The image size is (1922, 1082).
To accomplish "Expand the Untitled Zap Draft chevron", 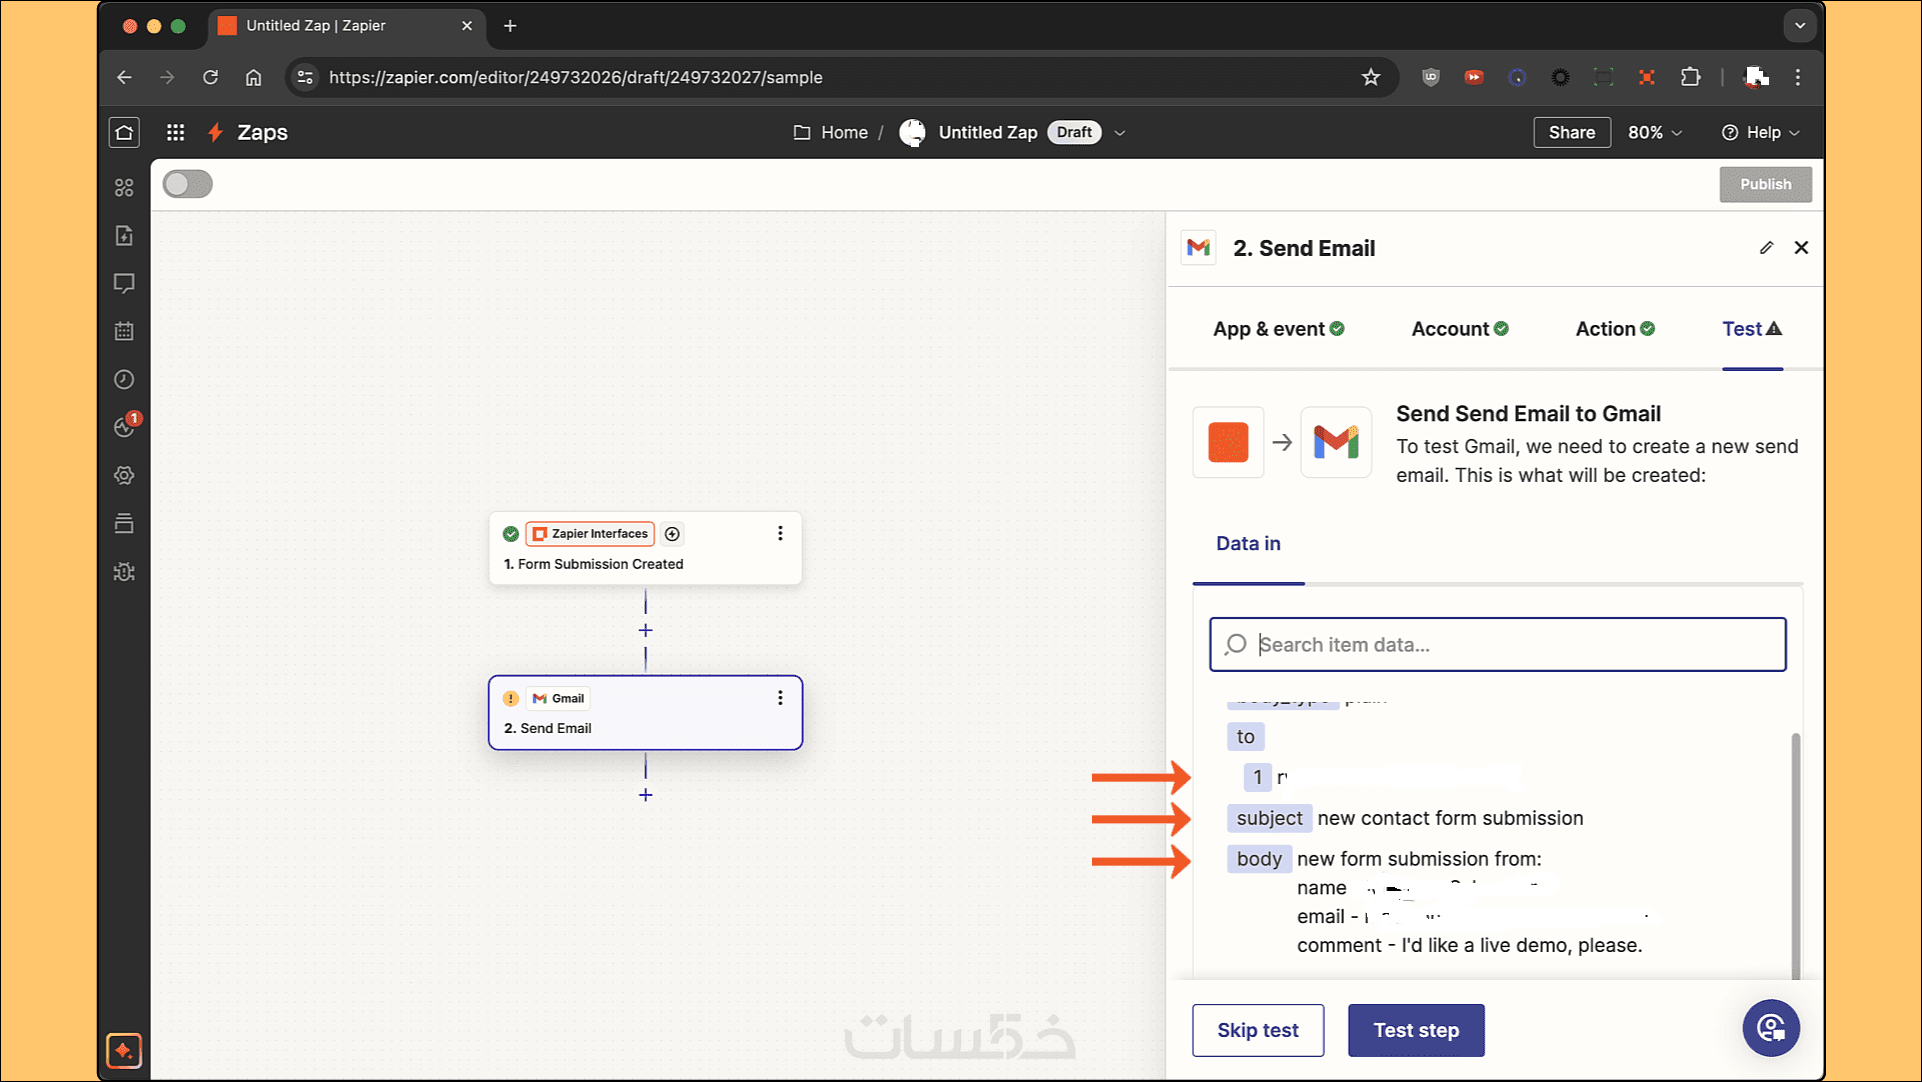I will point(1120,133).
